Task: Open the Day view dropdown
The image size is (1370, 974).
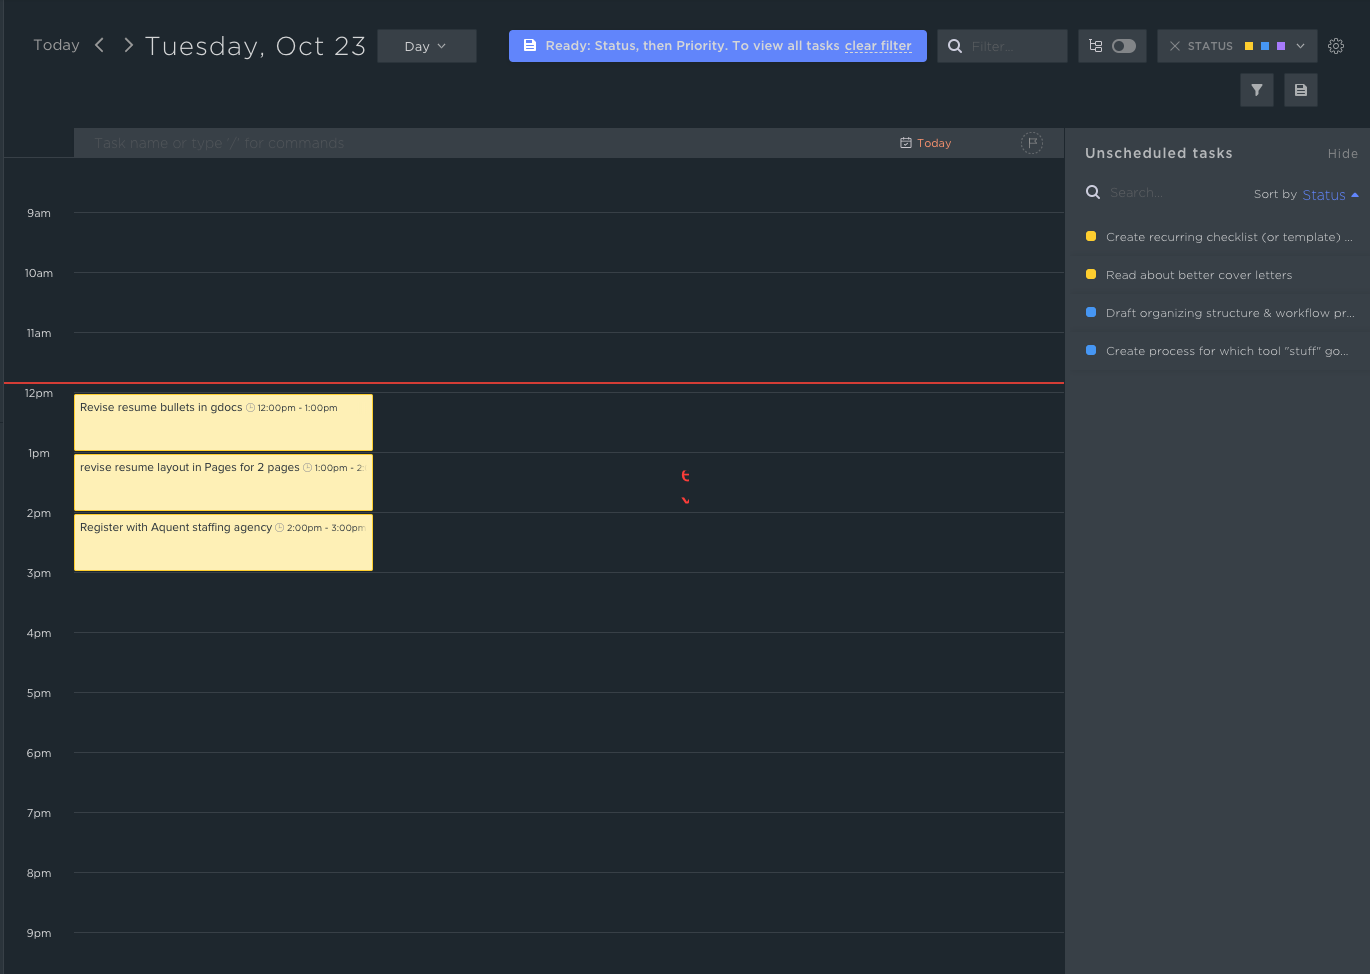Action: 427,46
